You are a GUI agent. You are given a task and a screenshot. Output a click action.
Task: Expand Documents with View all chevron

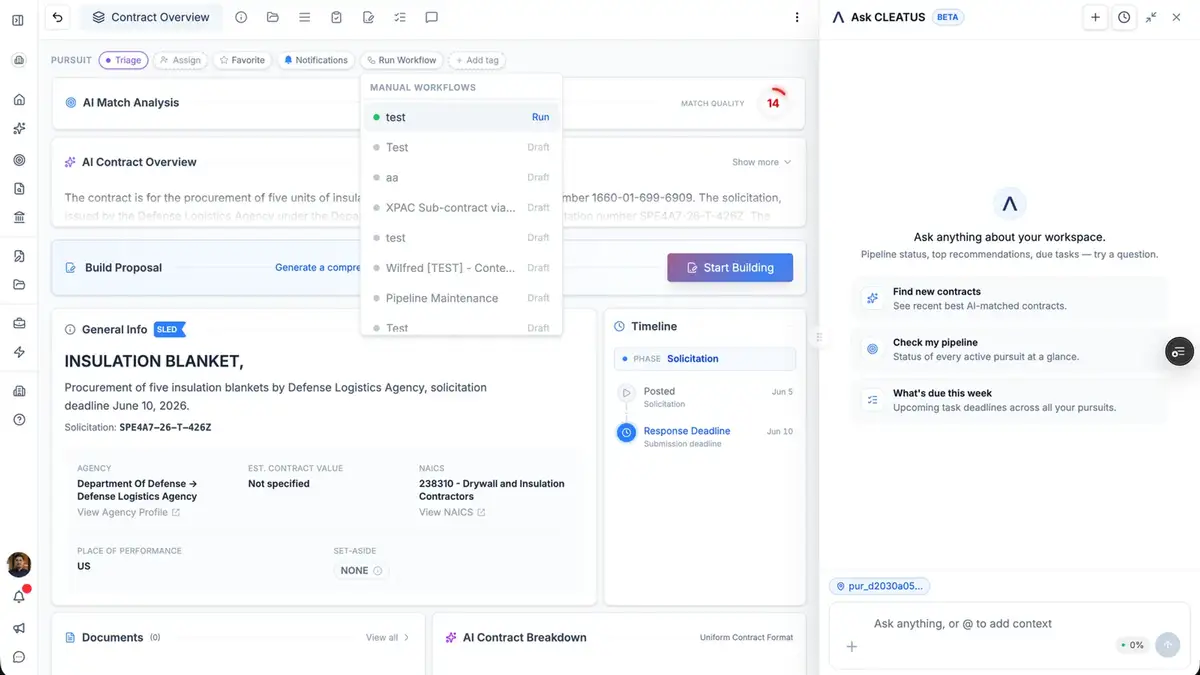(x=387, y=637)
